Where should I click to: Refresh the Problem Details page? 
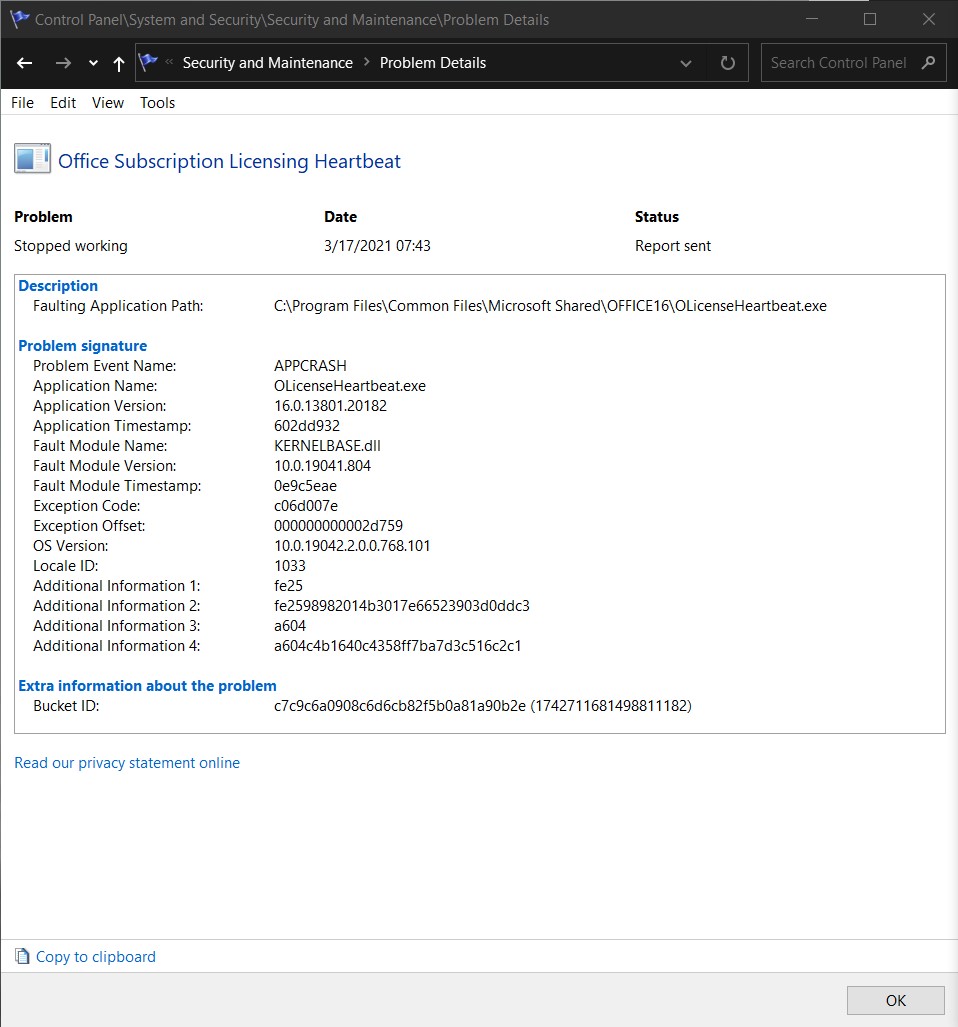pos(728,63)
